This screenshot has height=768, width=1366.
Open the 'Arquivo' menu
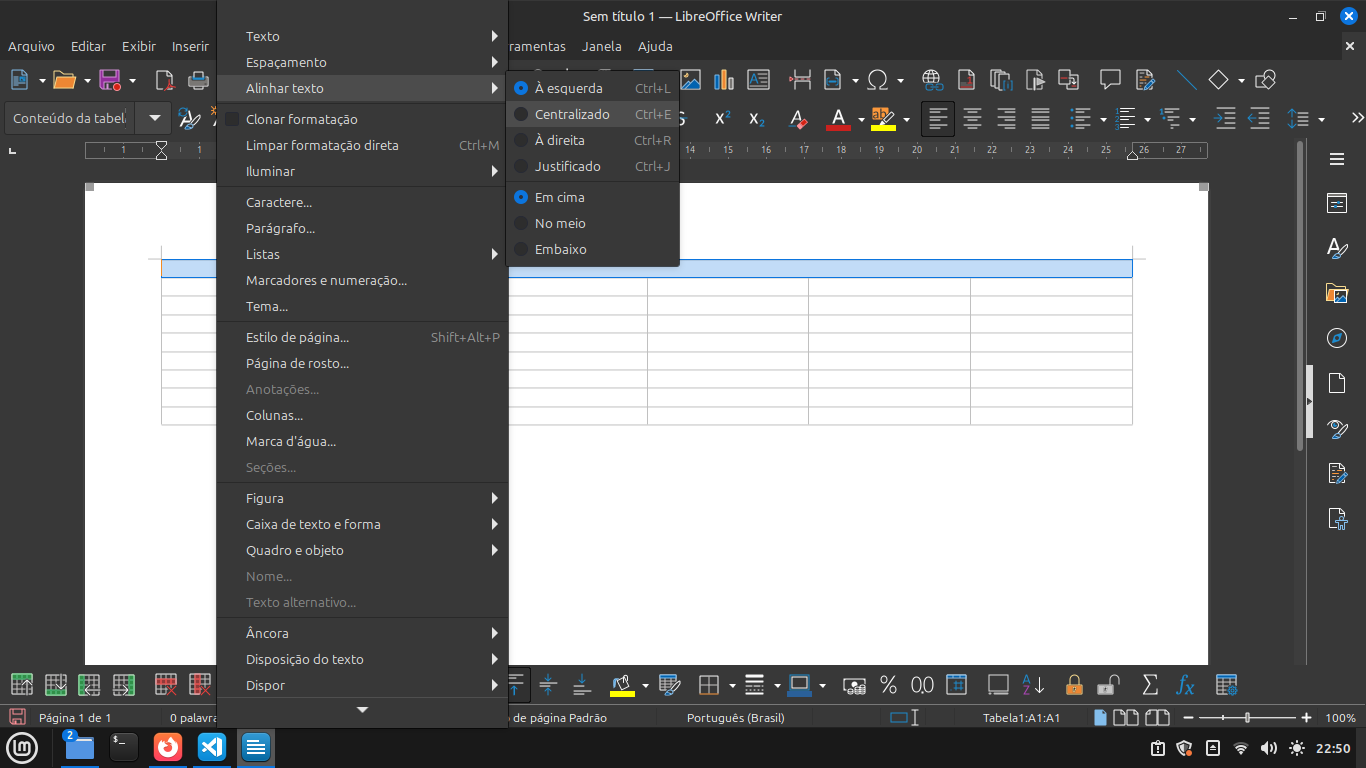point(31,46)
